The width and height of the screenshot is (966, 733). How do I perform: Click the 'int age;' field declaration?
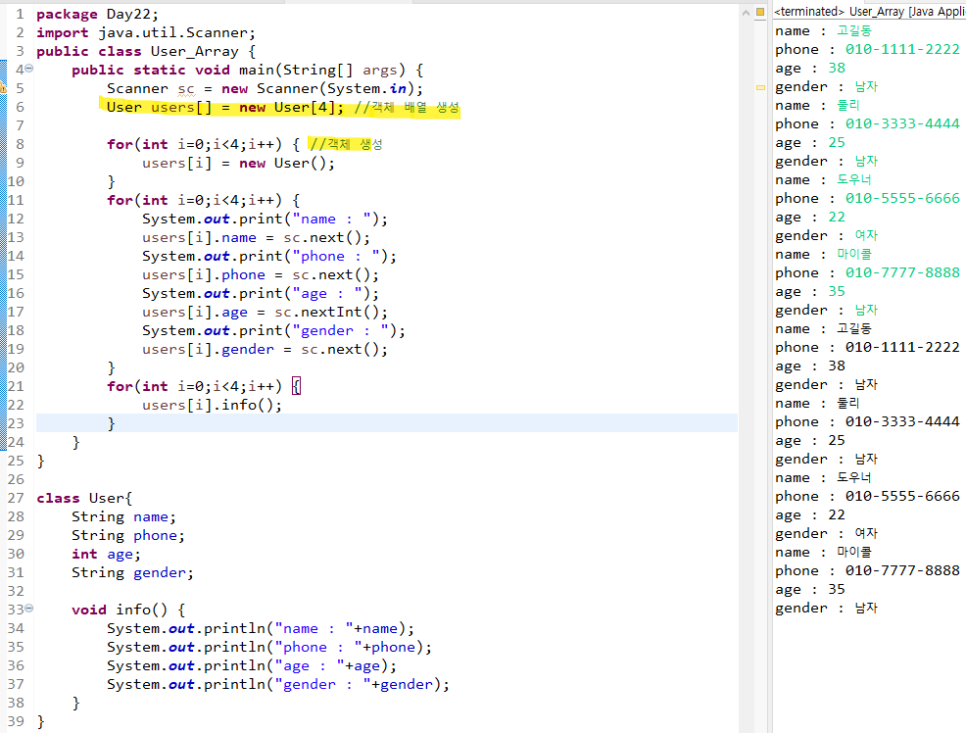click(x=106, y=554)
